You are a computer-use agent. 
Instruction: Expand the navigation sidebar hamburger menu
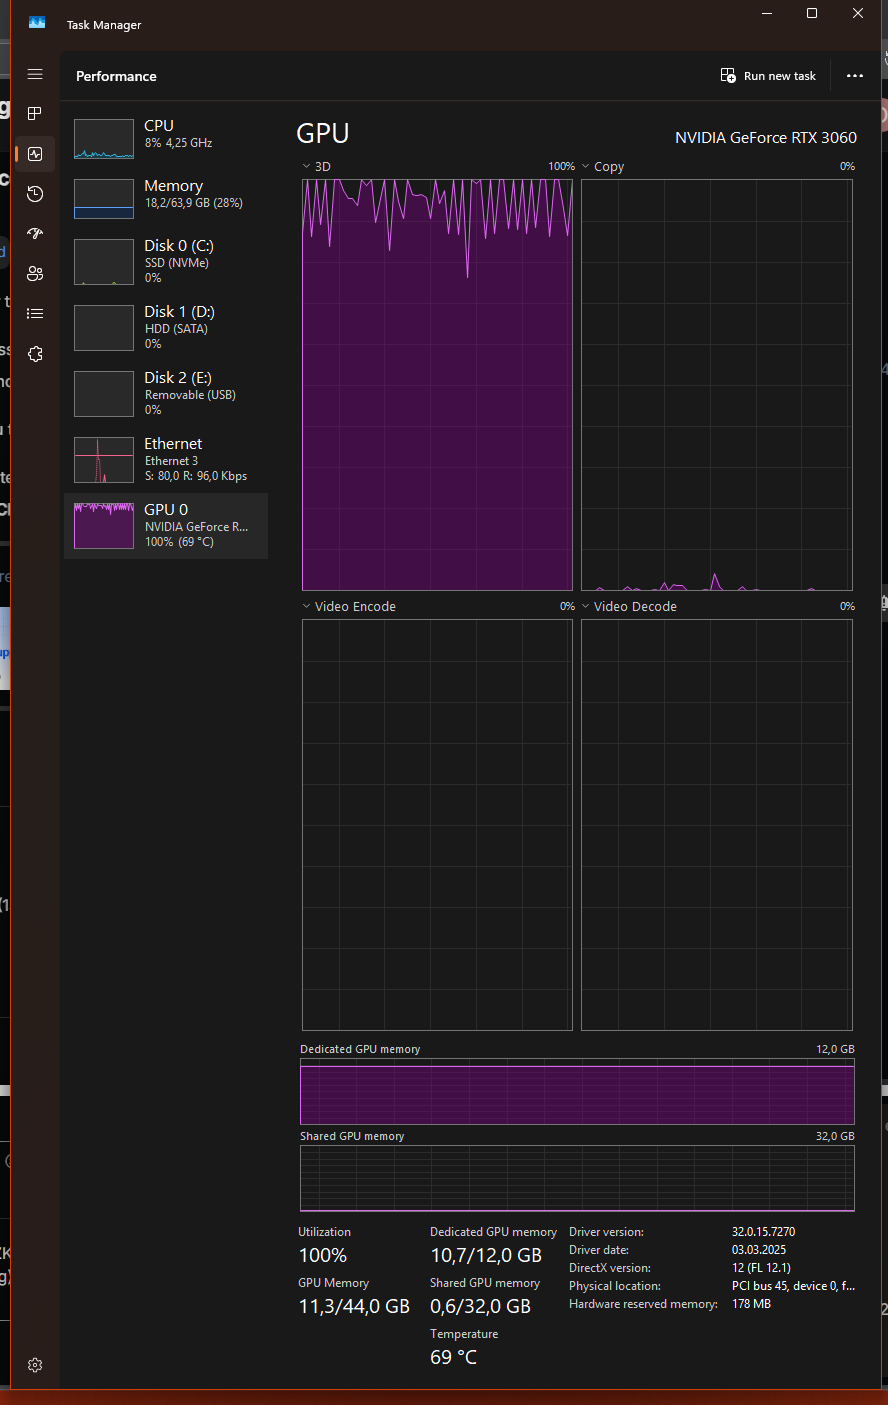click(x=35, y=74)
